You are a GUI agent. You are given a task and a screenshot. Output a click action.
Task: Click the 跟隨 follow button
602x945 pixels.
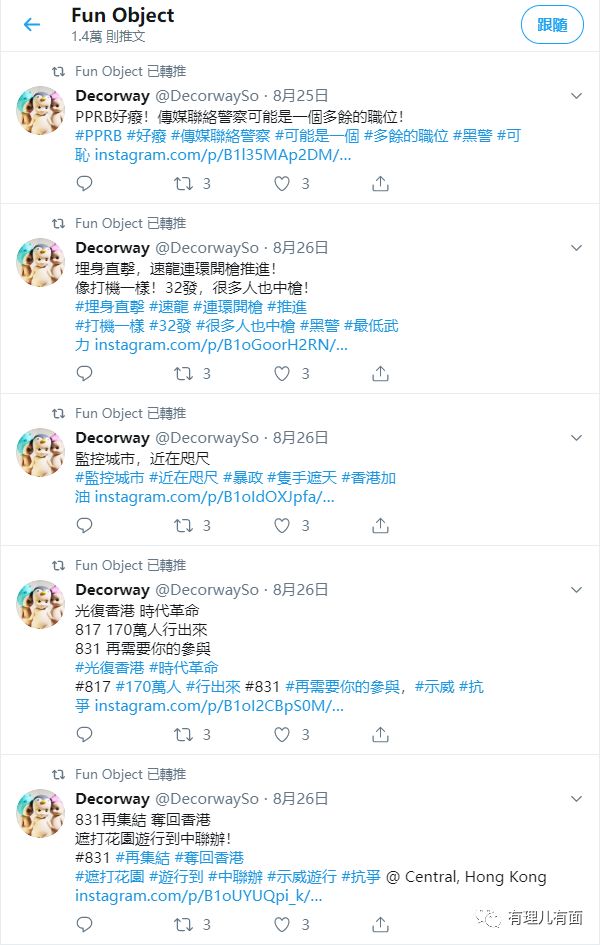tap(552, 25)
